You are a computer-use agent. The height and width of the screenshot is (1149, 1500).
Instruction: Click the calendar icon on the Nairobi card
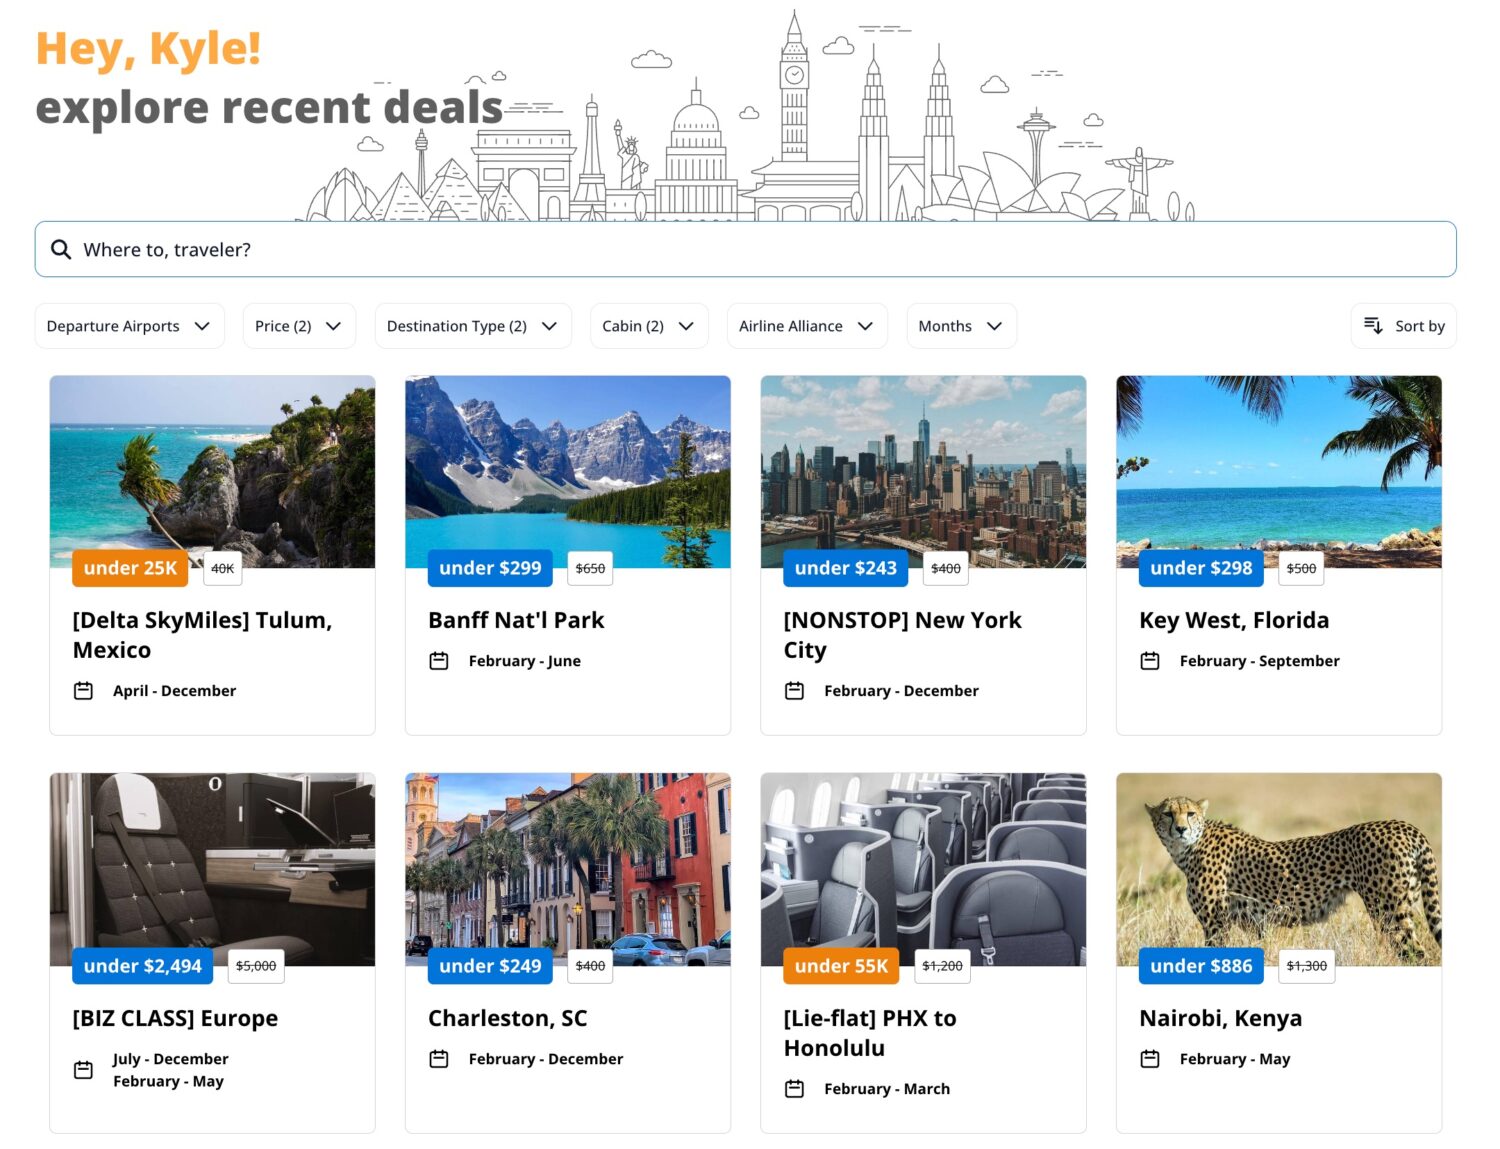pos(1152,1058)
